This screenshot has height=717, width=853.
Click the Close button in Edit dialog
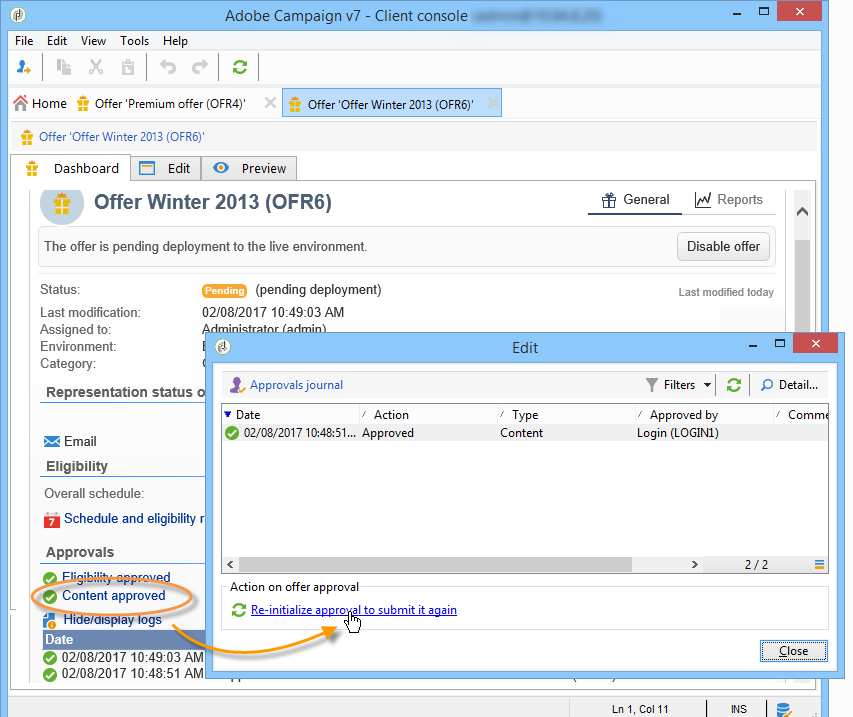pos(794,651)
